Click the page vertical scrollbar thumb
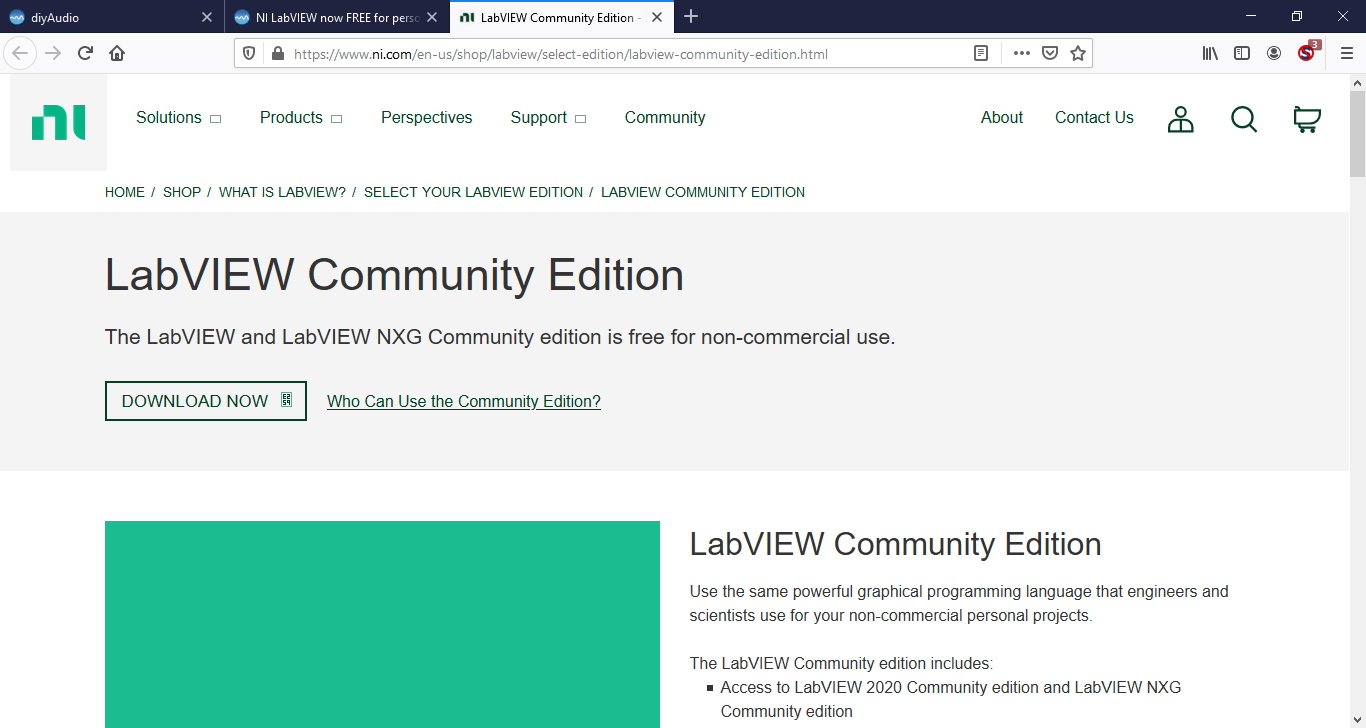 pyautogui.click(x=1357, y=132)
